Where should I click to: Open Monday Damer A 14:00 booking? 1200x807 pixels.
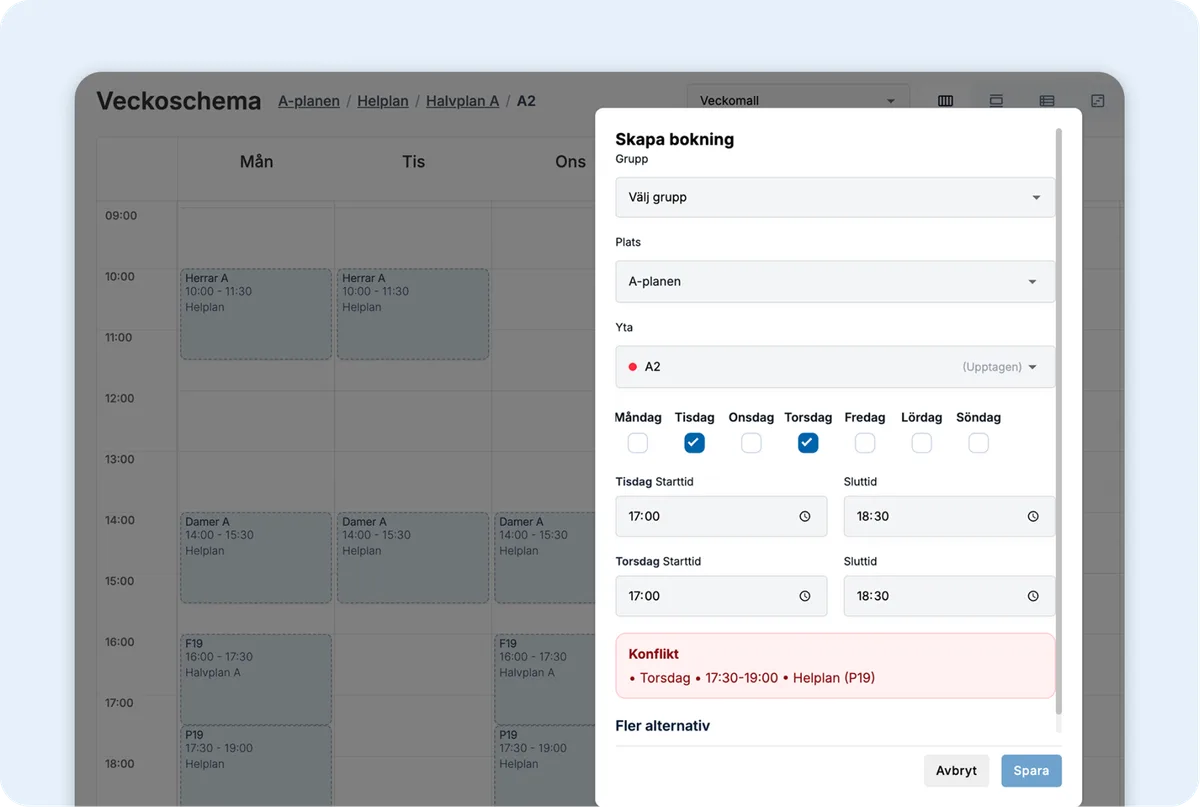point(256,558)
